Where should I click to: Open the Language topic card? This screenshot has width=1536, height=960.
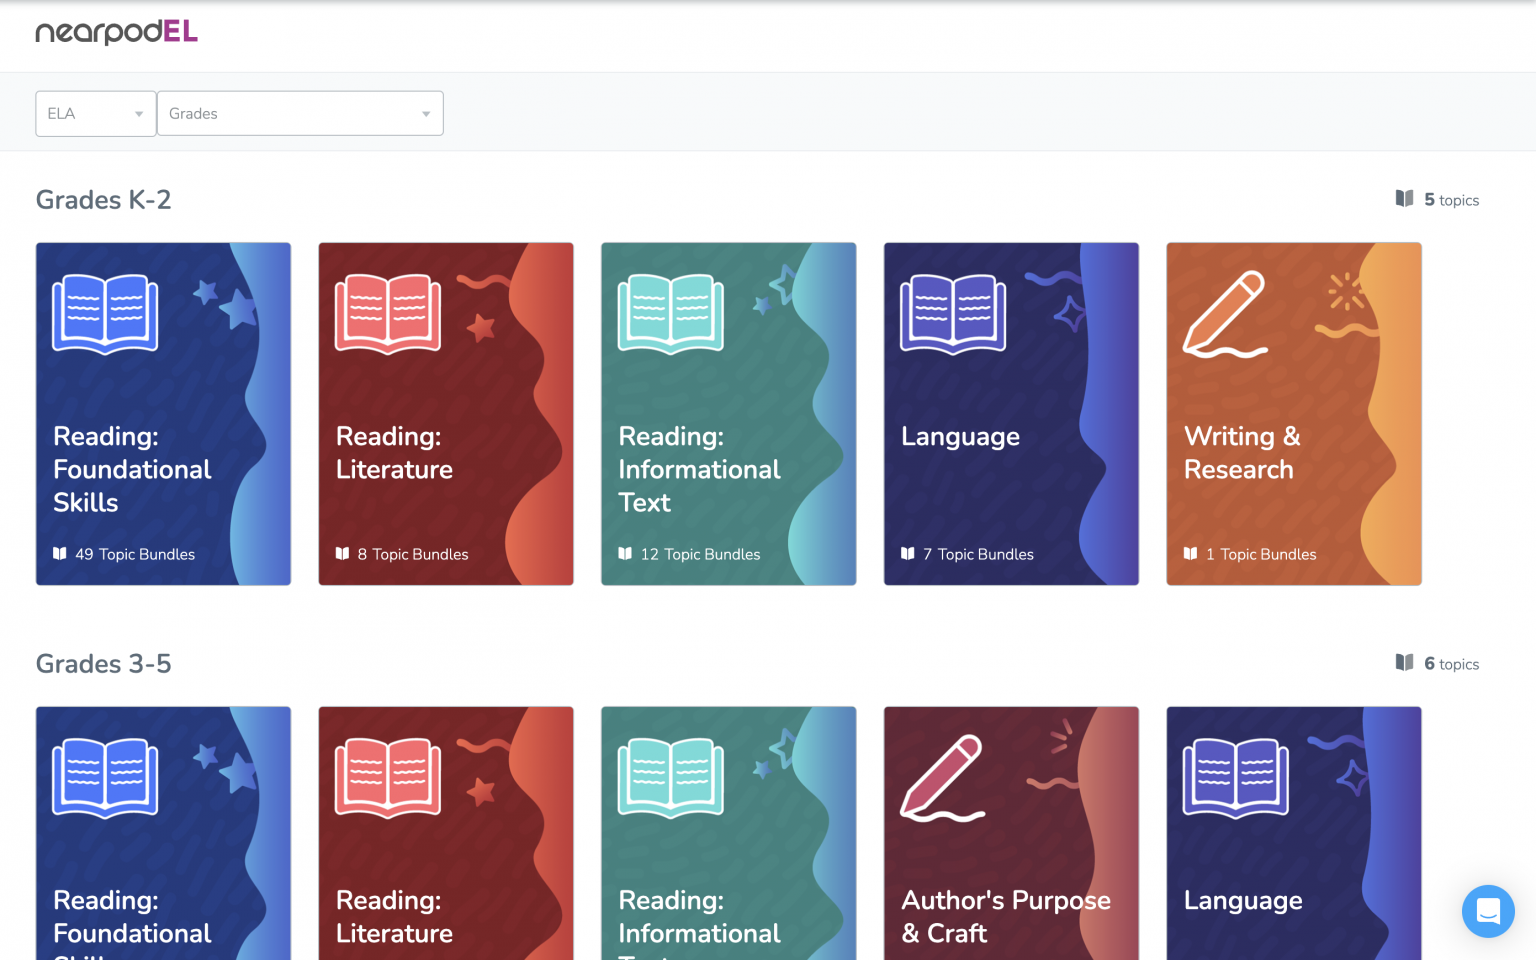(x=1011, y=413)
